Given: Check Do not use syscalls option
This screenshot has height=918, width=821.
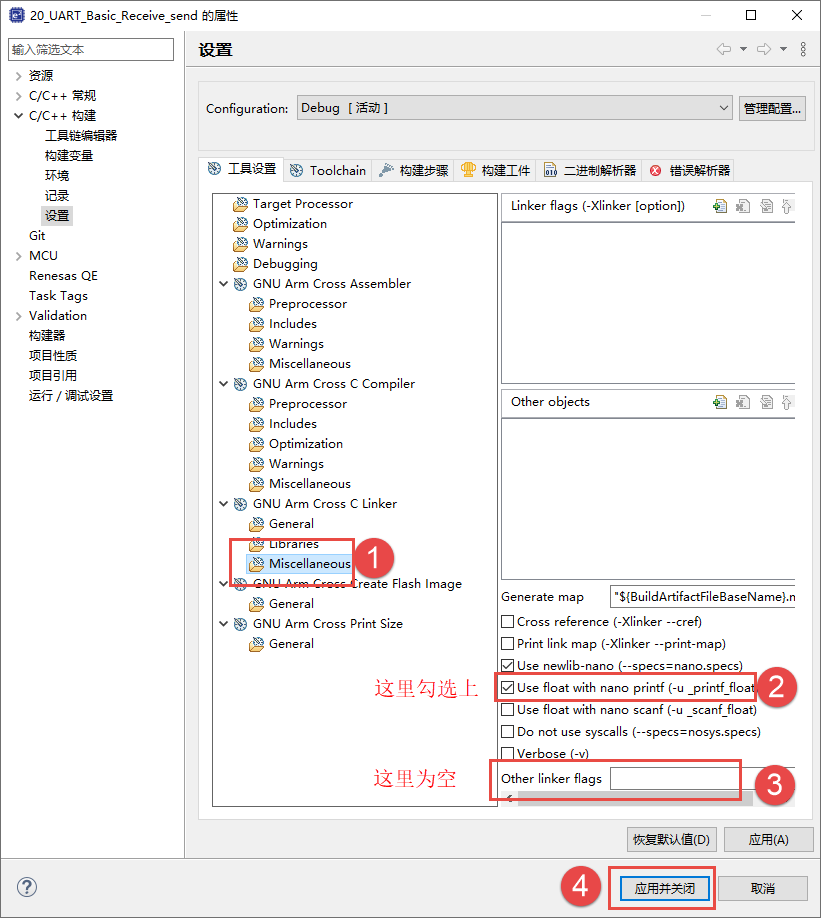Looking at the screenshot, I should (x=508, y=732).
